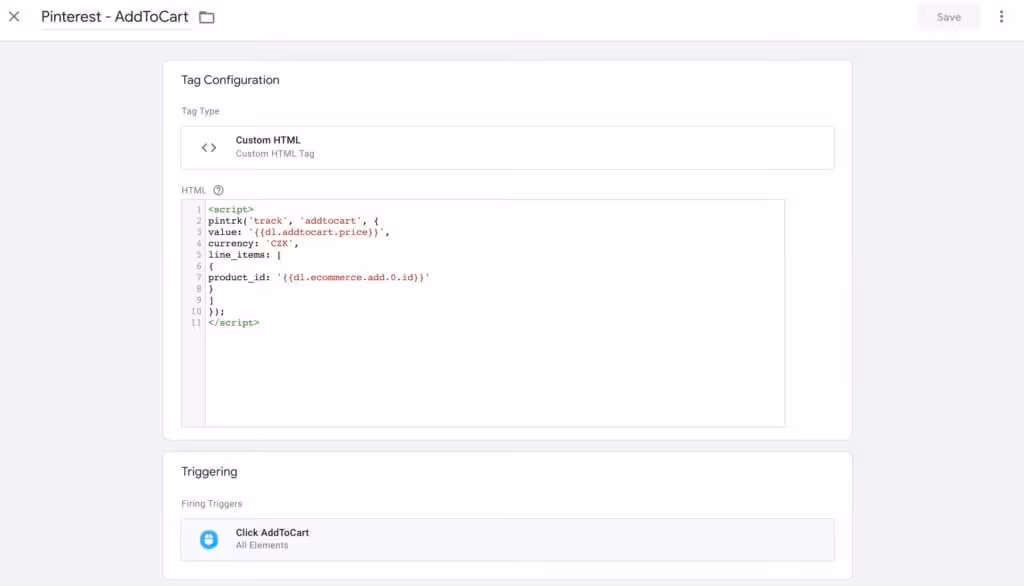Click the value: '{{dl.addtocart.price}}' line
The width and height of the screenshot is (1024, 586).
[x=298, y=232]
